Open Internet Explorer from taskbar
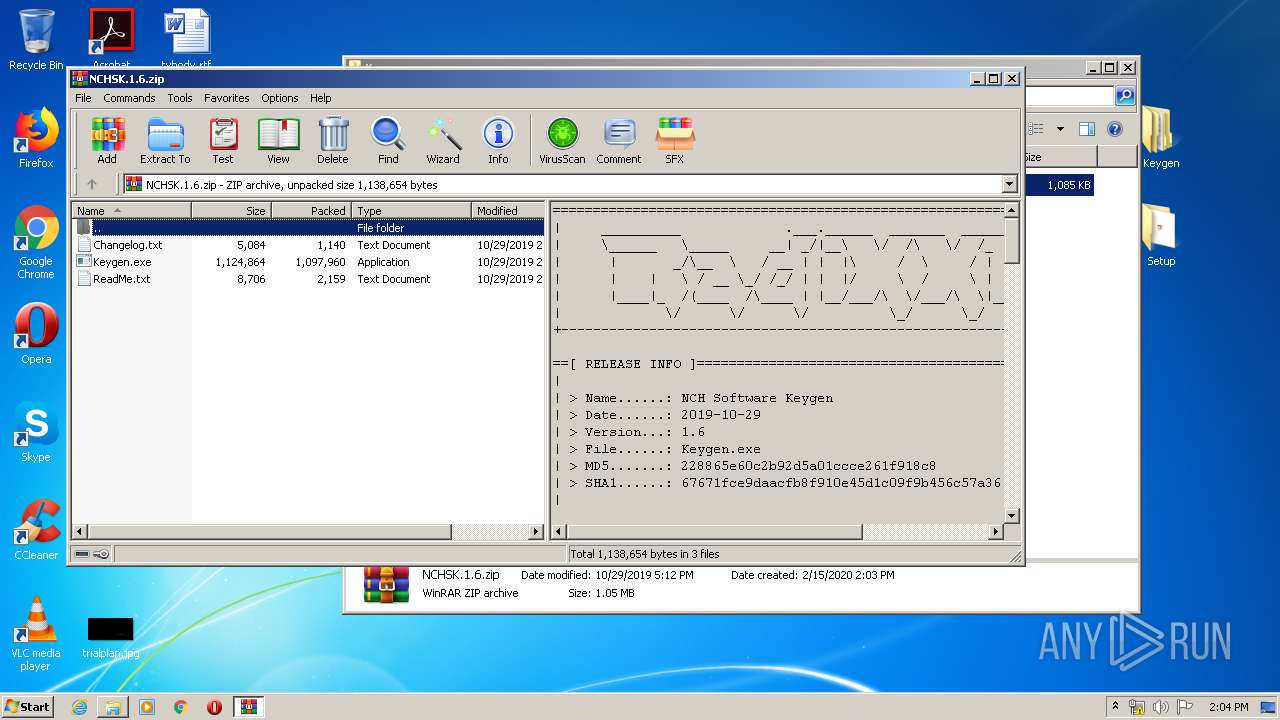 pyautogui.click(x=79, y=707)
